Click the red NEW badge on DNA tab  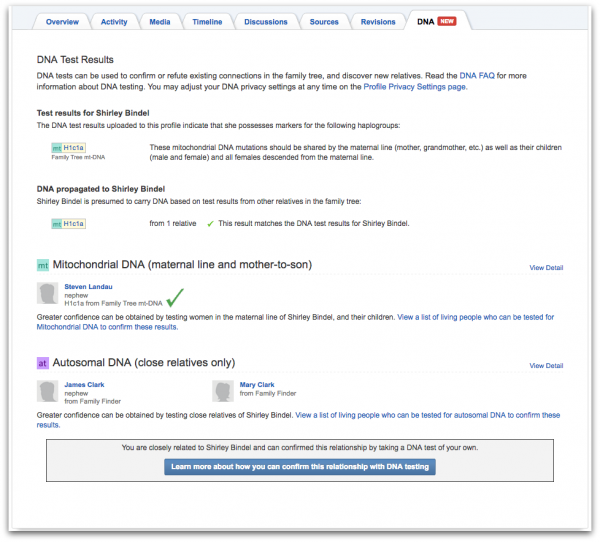[447, 21]
